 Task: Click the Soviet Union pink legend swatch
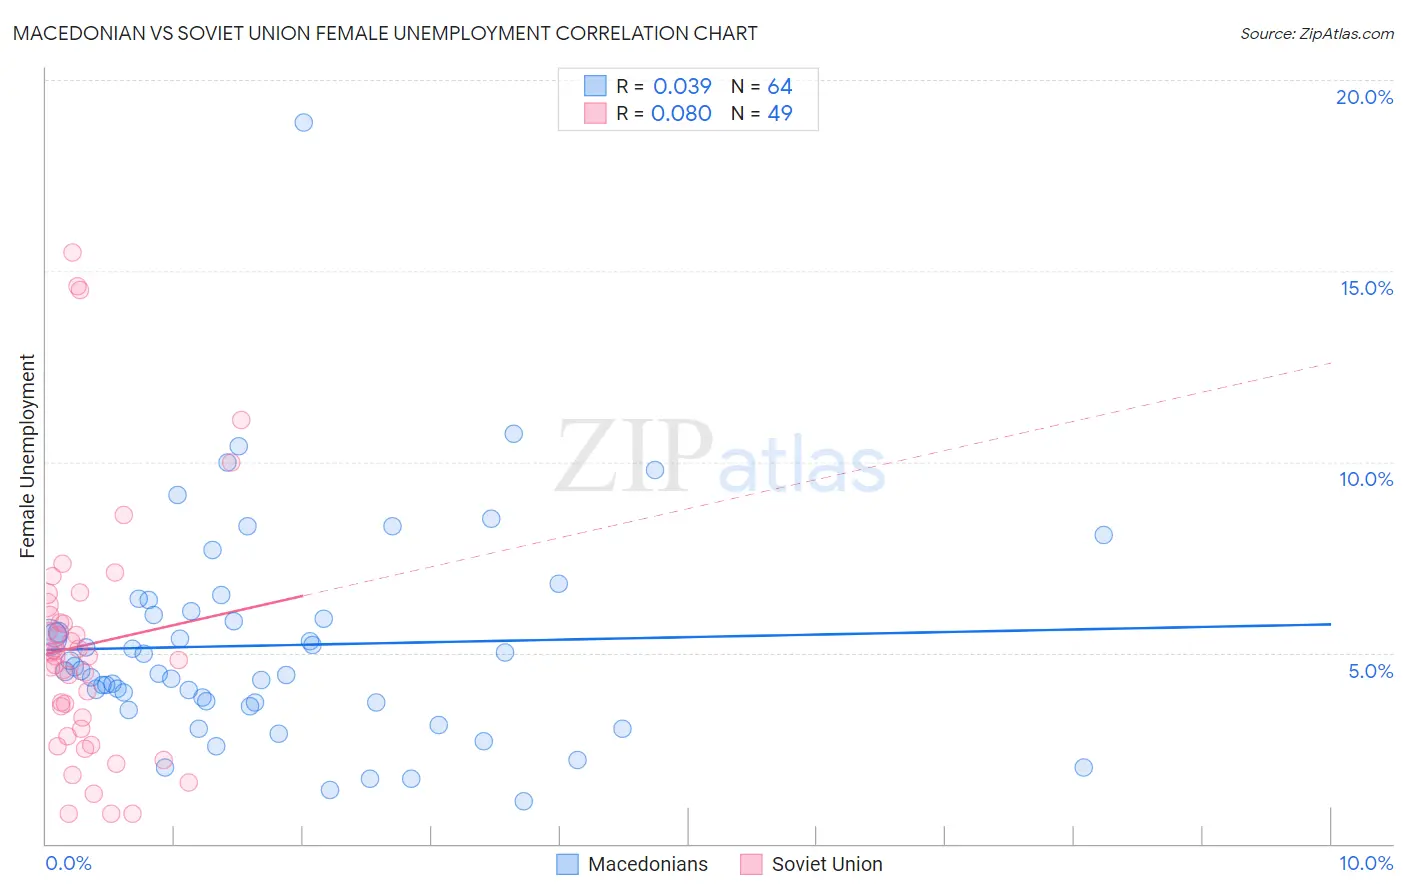[751, 864]
